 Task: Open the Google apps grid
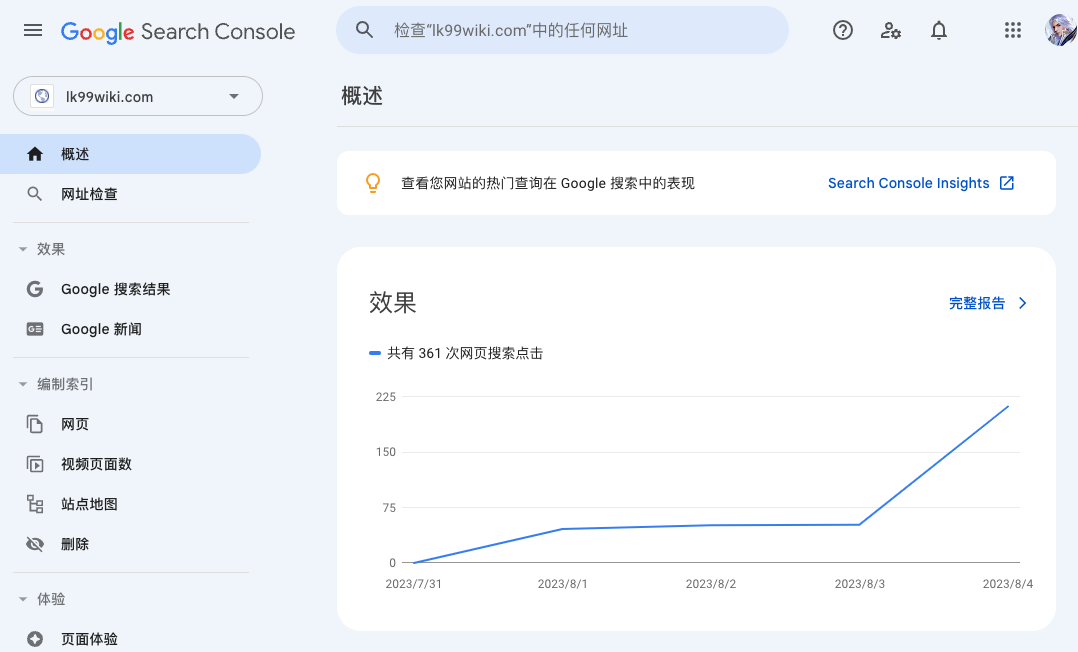[1013, 30]
